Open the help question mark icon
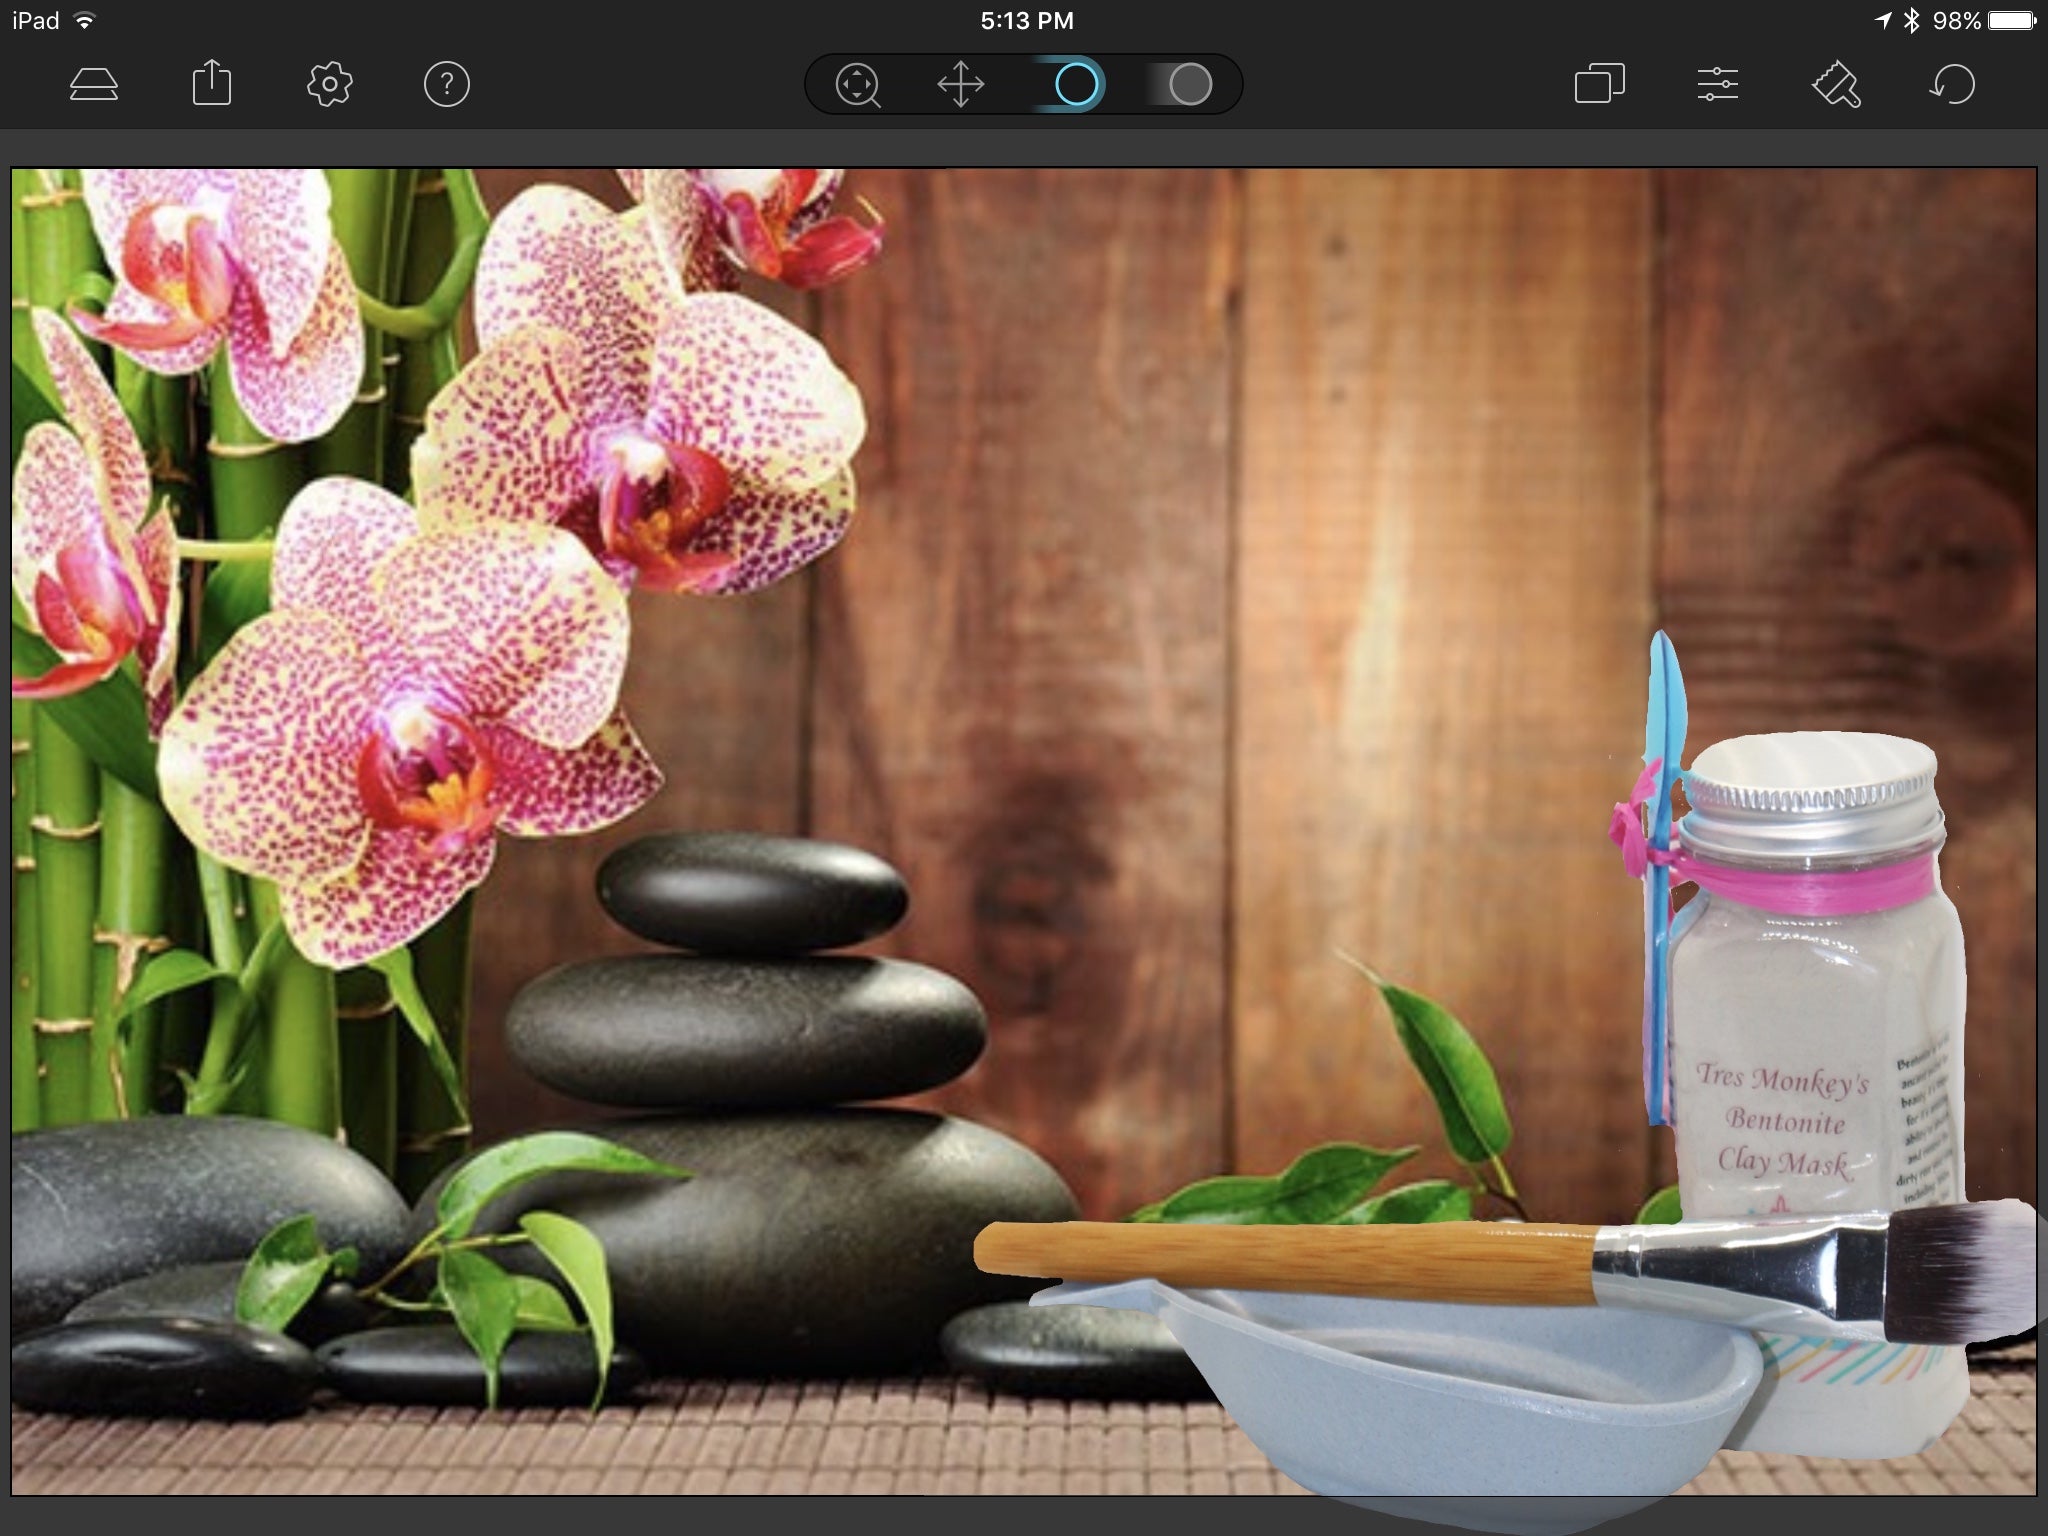 [446, 84]
